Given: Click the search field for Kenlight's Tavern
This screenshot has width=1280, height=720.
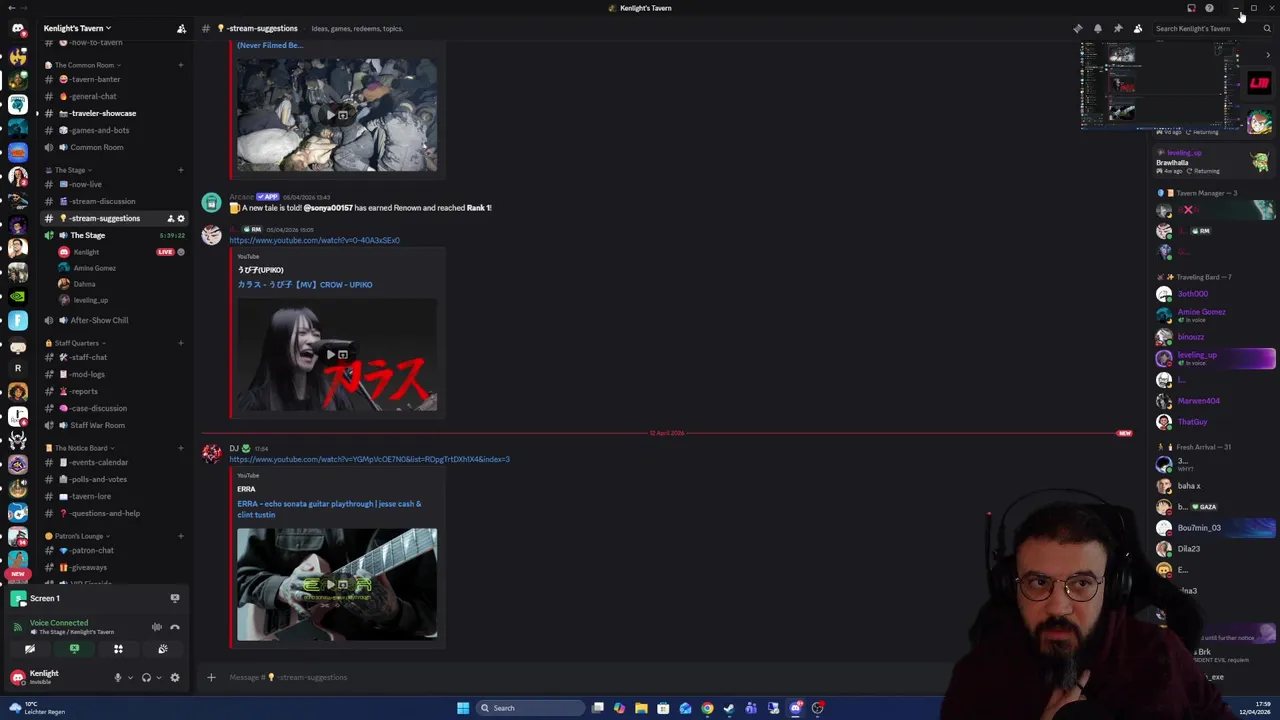Looking at the screenshot, I should click(1213, 28).
